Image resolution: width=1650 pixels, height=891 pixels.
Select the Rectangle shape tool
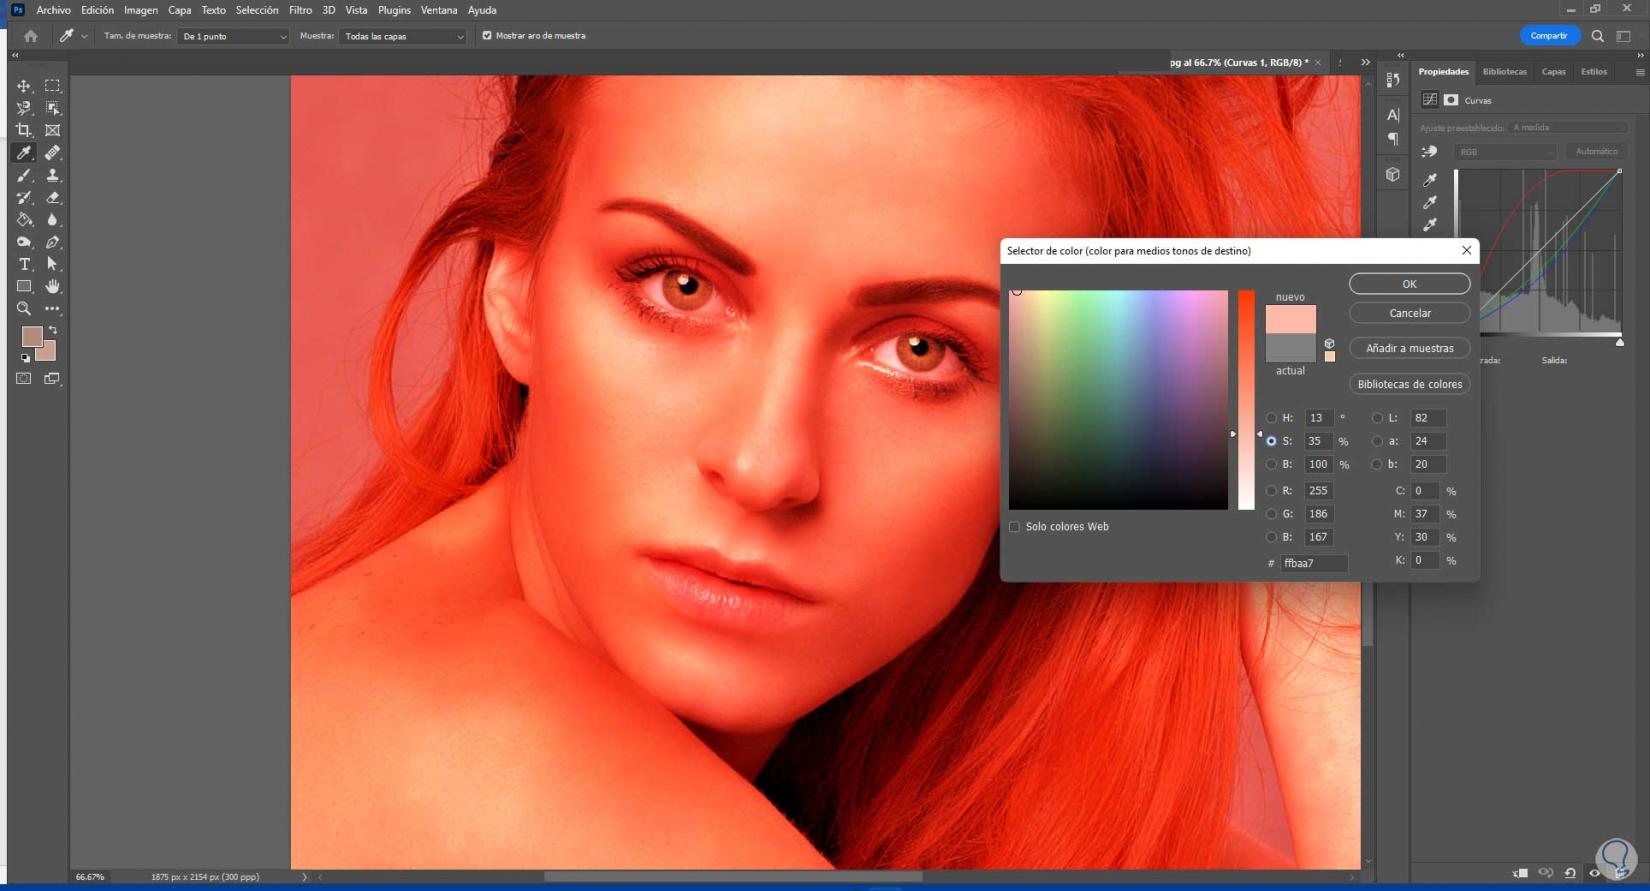(24, 287)
